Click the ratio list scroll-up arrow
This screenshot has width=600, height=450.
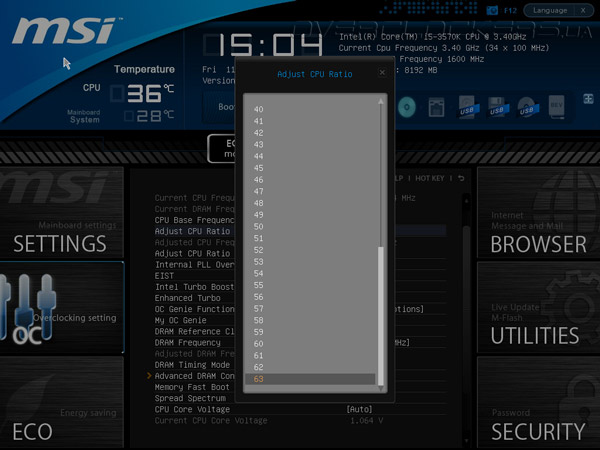(381, 101)
